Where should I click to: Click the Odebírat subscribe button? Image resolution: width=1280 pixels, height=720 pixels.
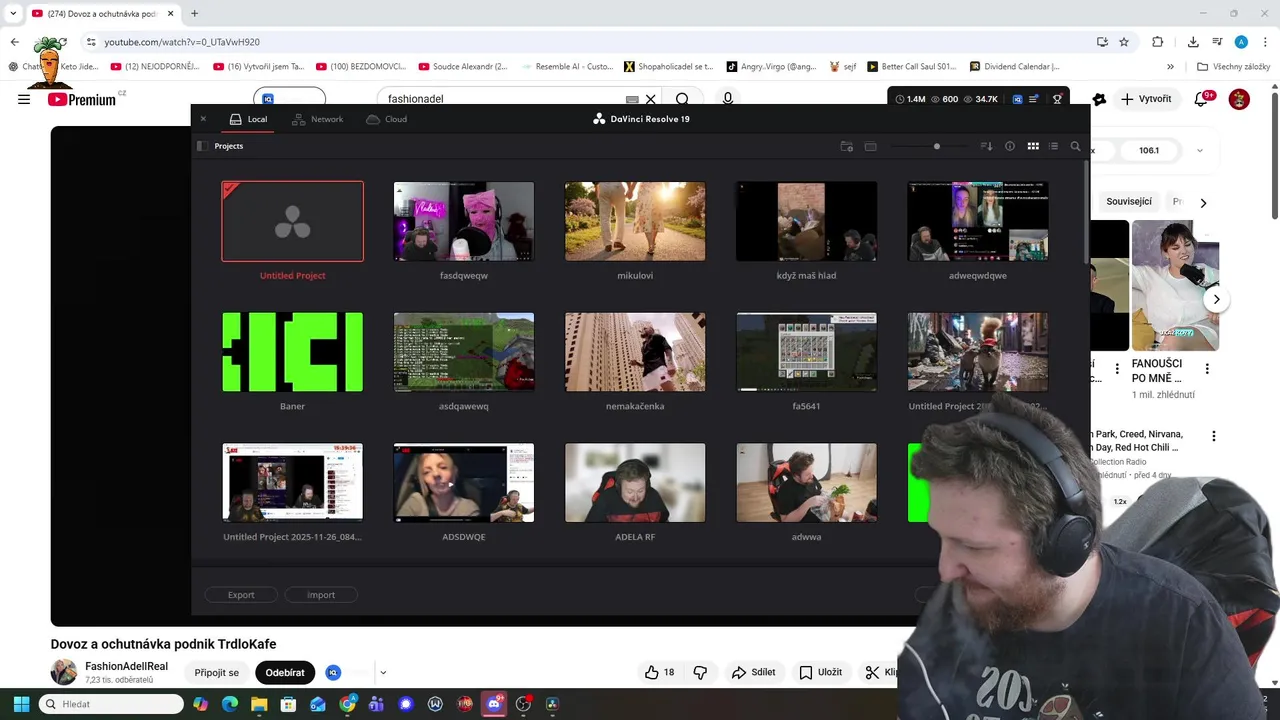pyautogui.click(x=285, y=673)
